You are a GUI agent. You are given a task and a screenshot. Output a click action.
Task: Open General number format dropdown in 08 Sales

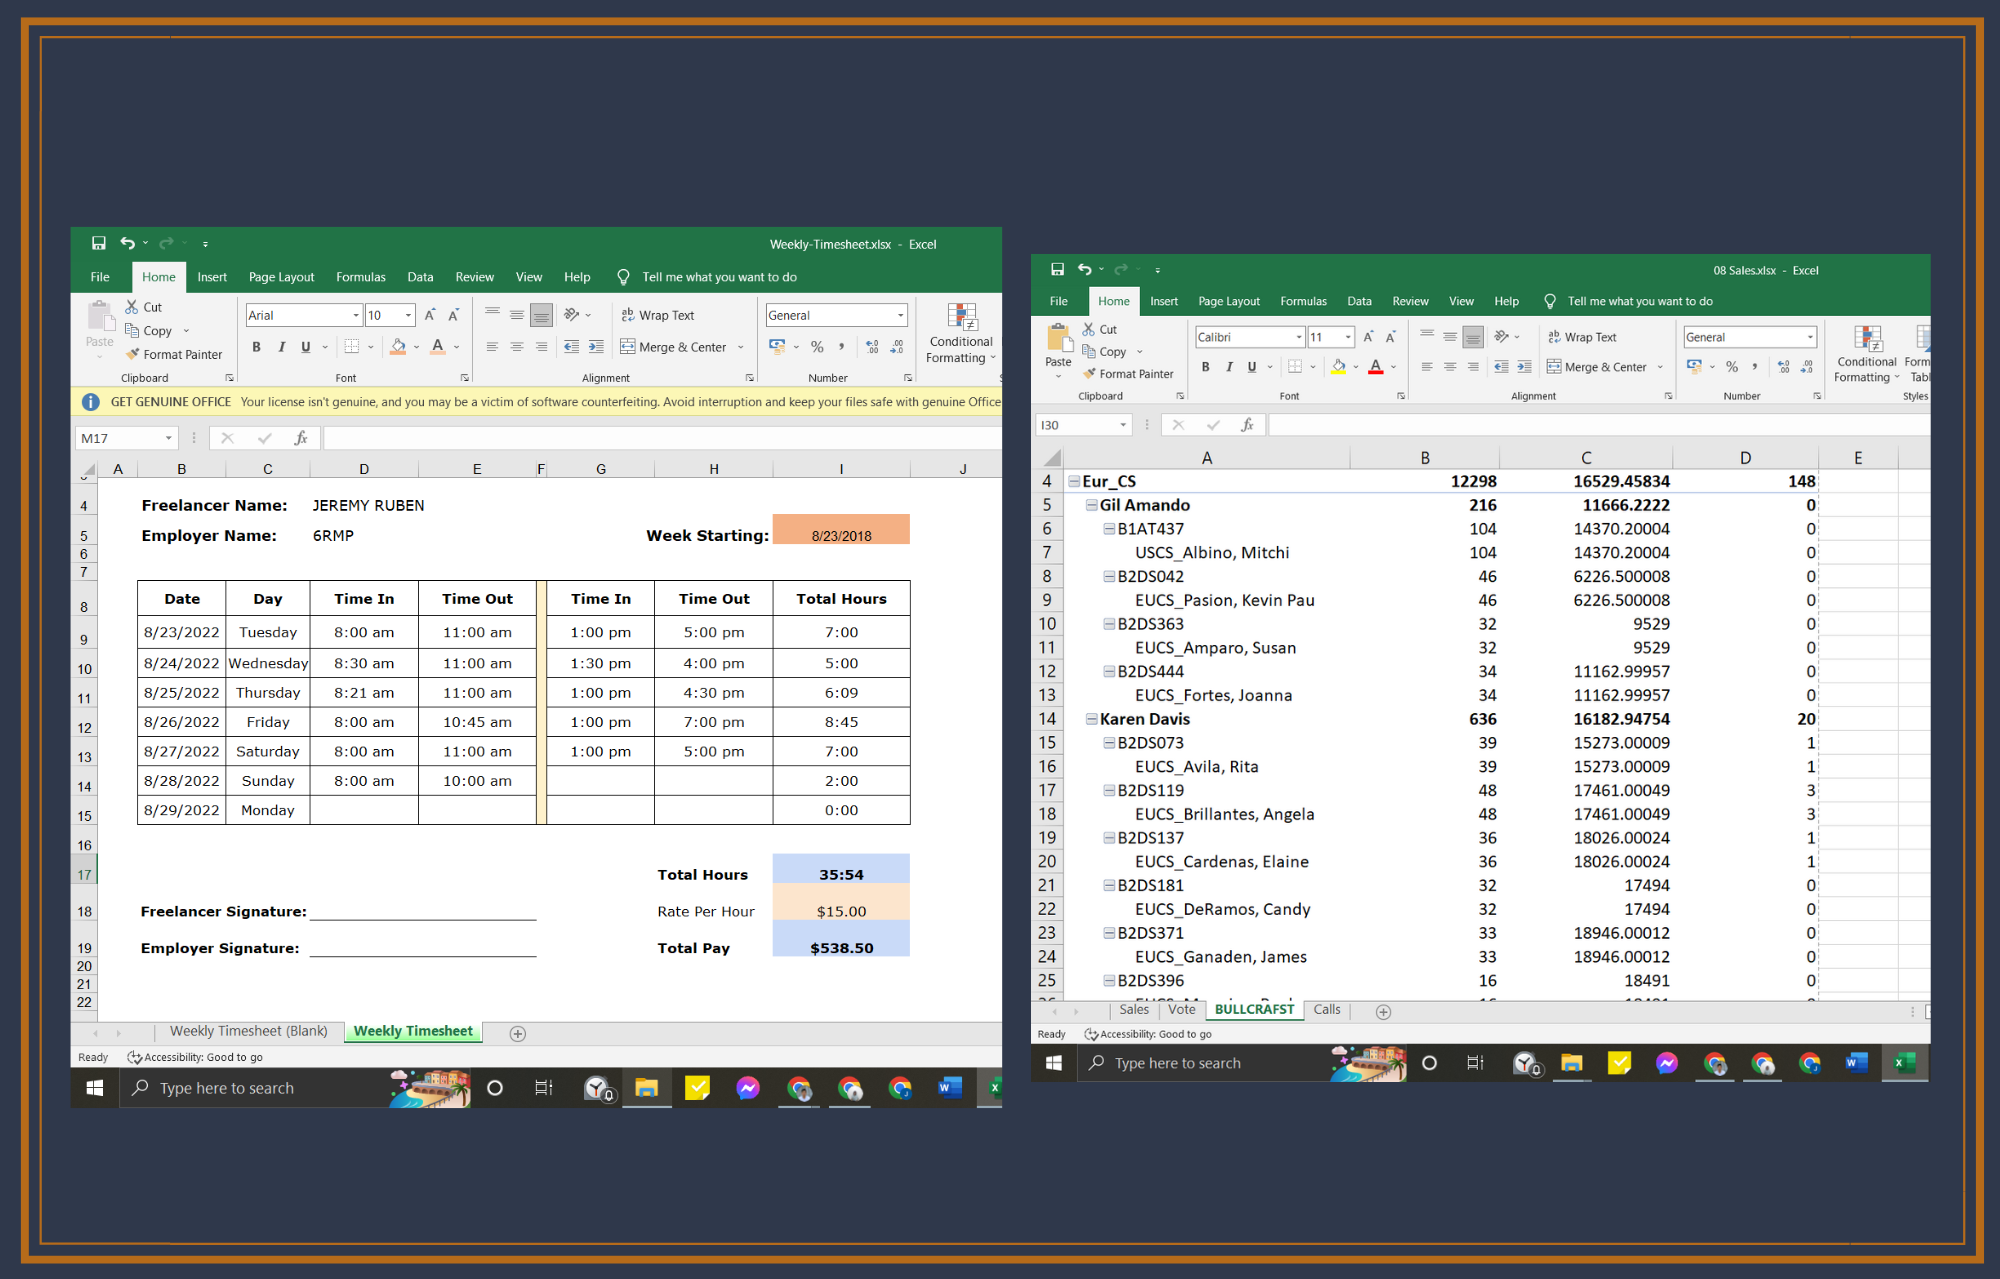pyautogui.click(x=1810, y=337)
